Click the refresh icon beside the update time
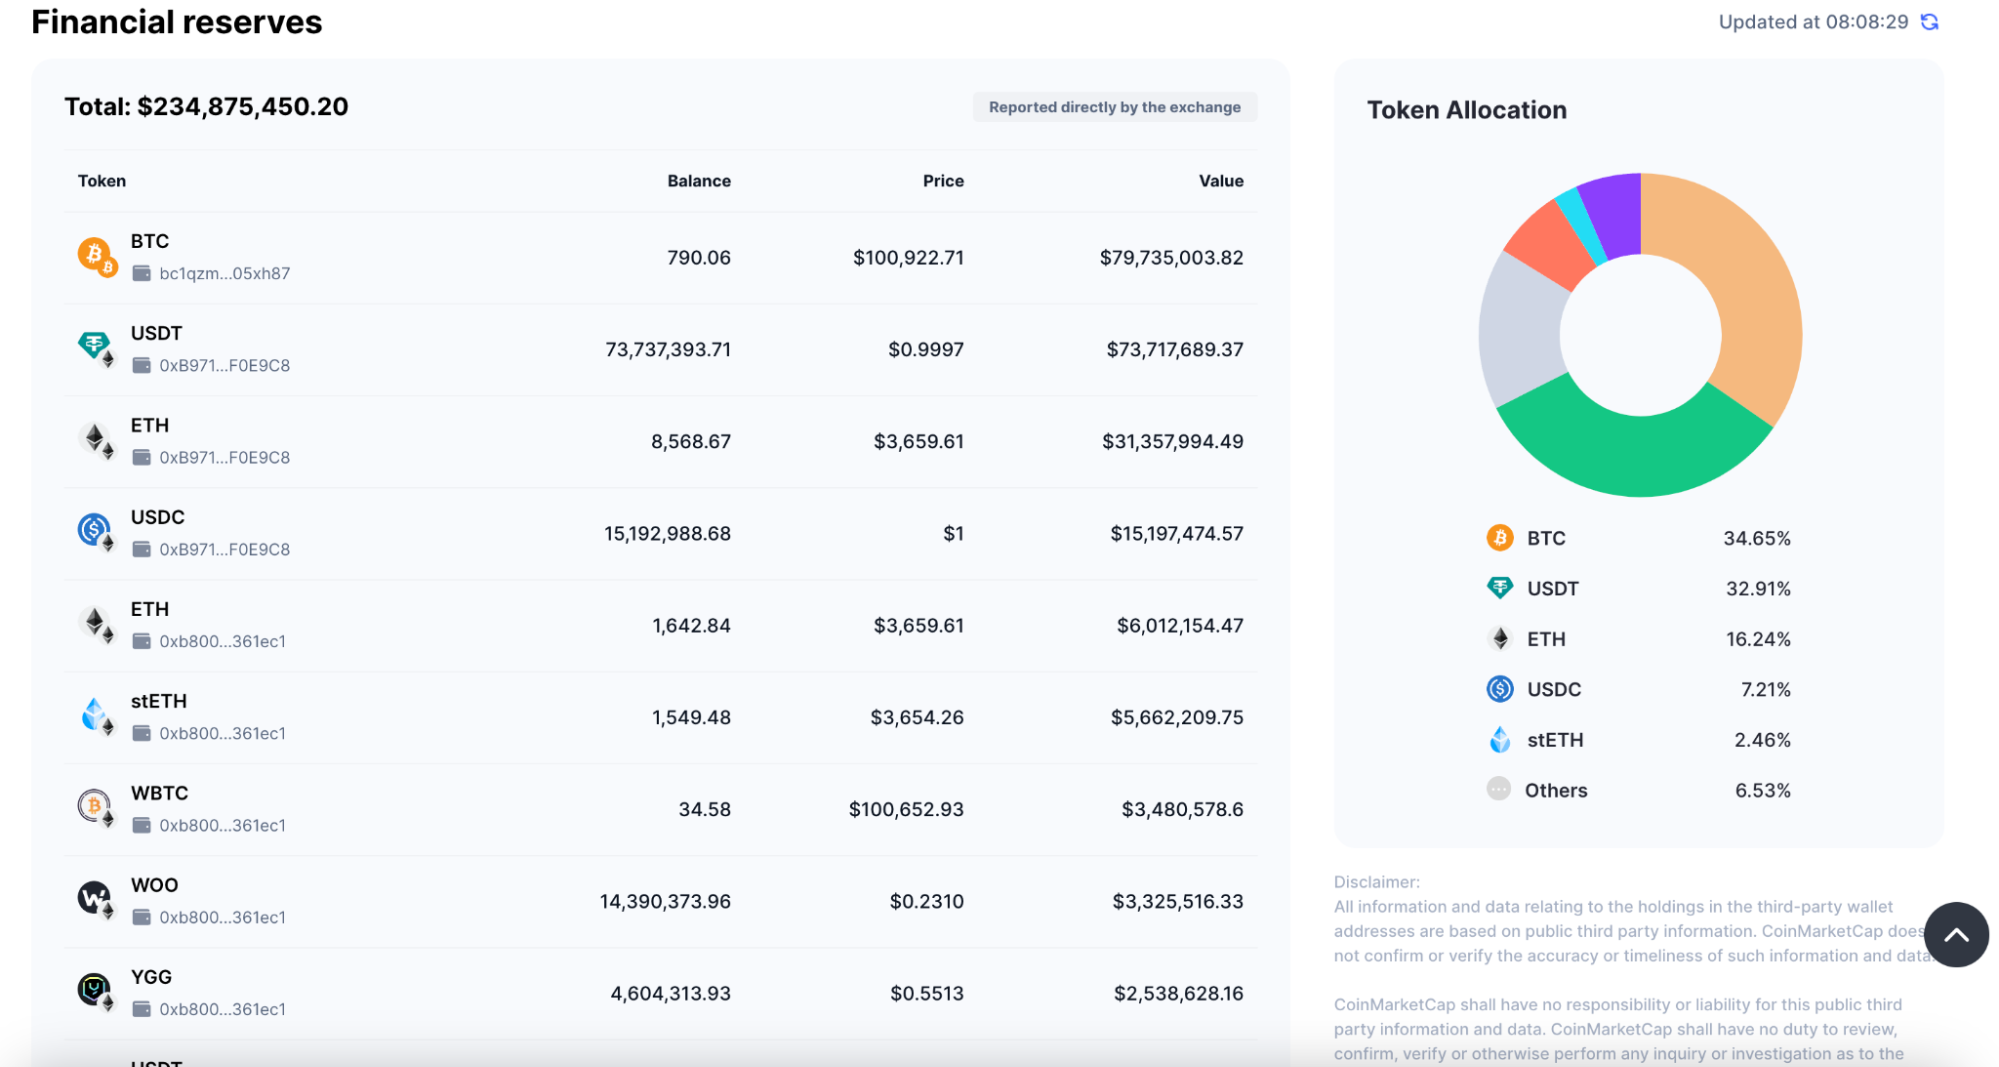Image resolution: width=1999 pixels, height=1067 pixels. 1929,22
